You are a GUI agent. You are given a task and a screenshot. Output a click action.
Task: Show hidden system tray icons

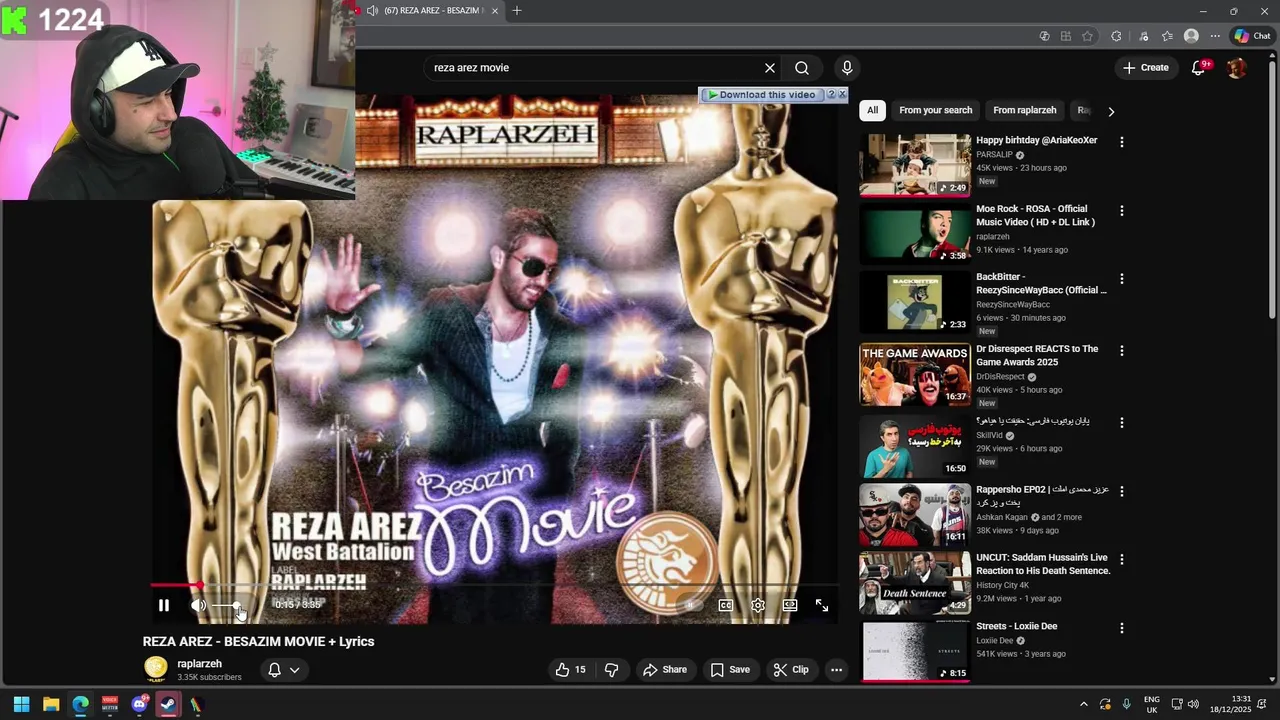point(1083,705)
